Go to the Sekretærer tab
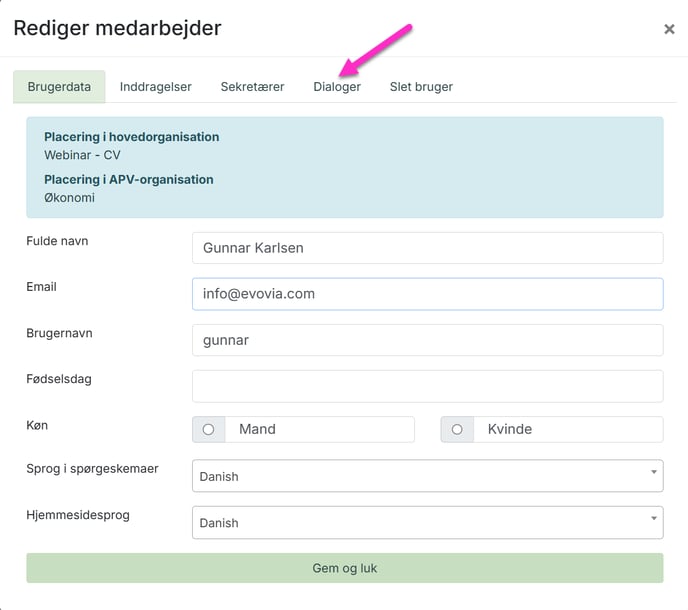 tap(252, 87)
